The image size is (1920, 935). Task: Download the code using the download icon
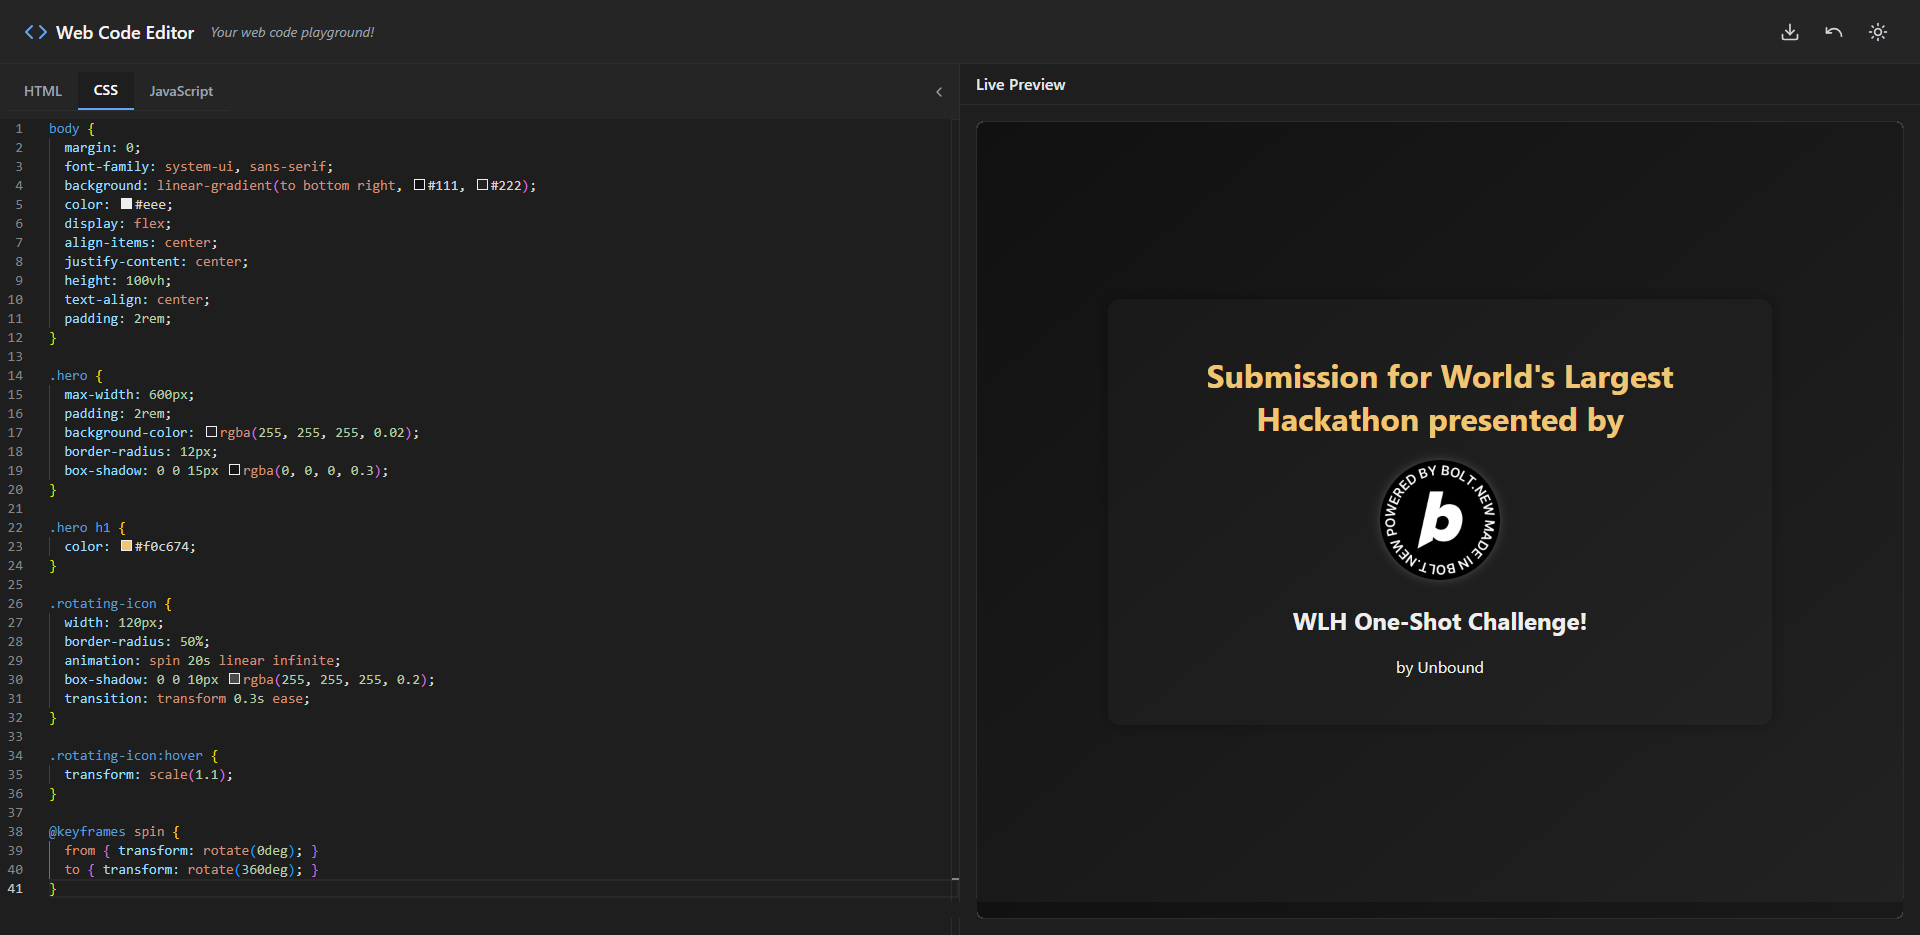(1790, 32)
